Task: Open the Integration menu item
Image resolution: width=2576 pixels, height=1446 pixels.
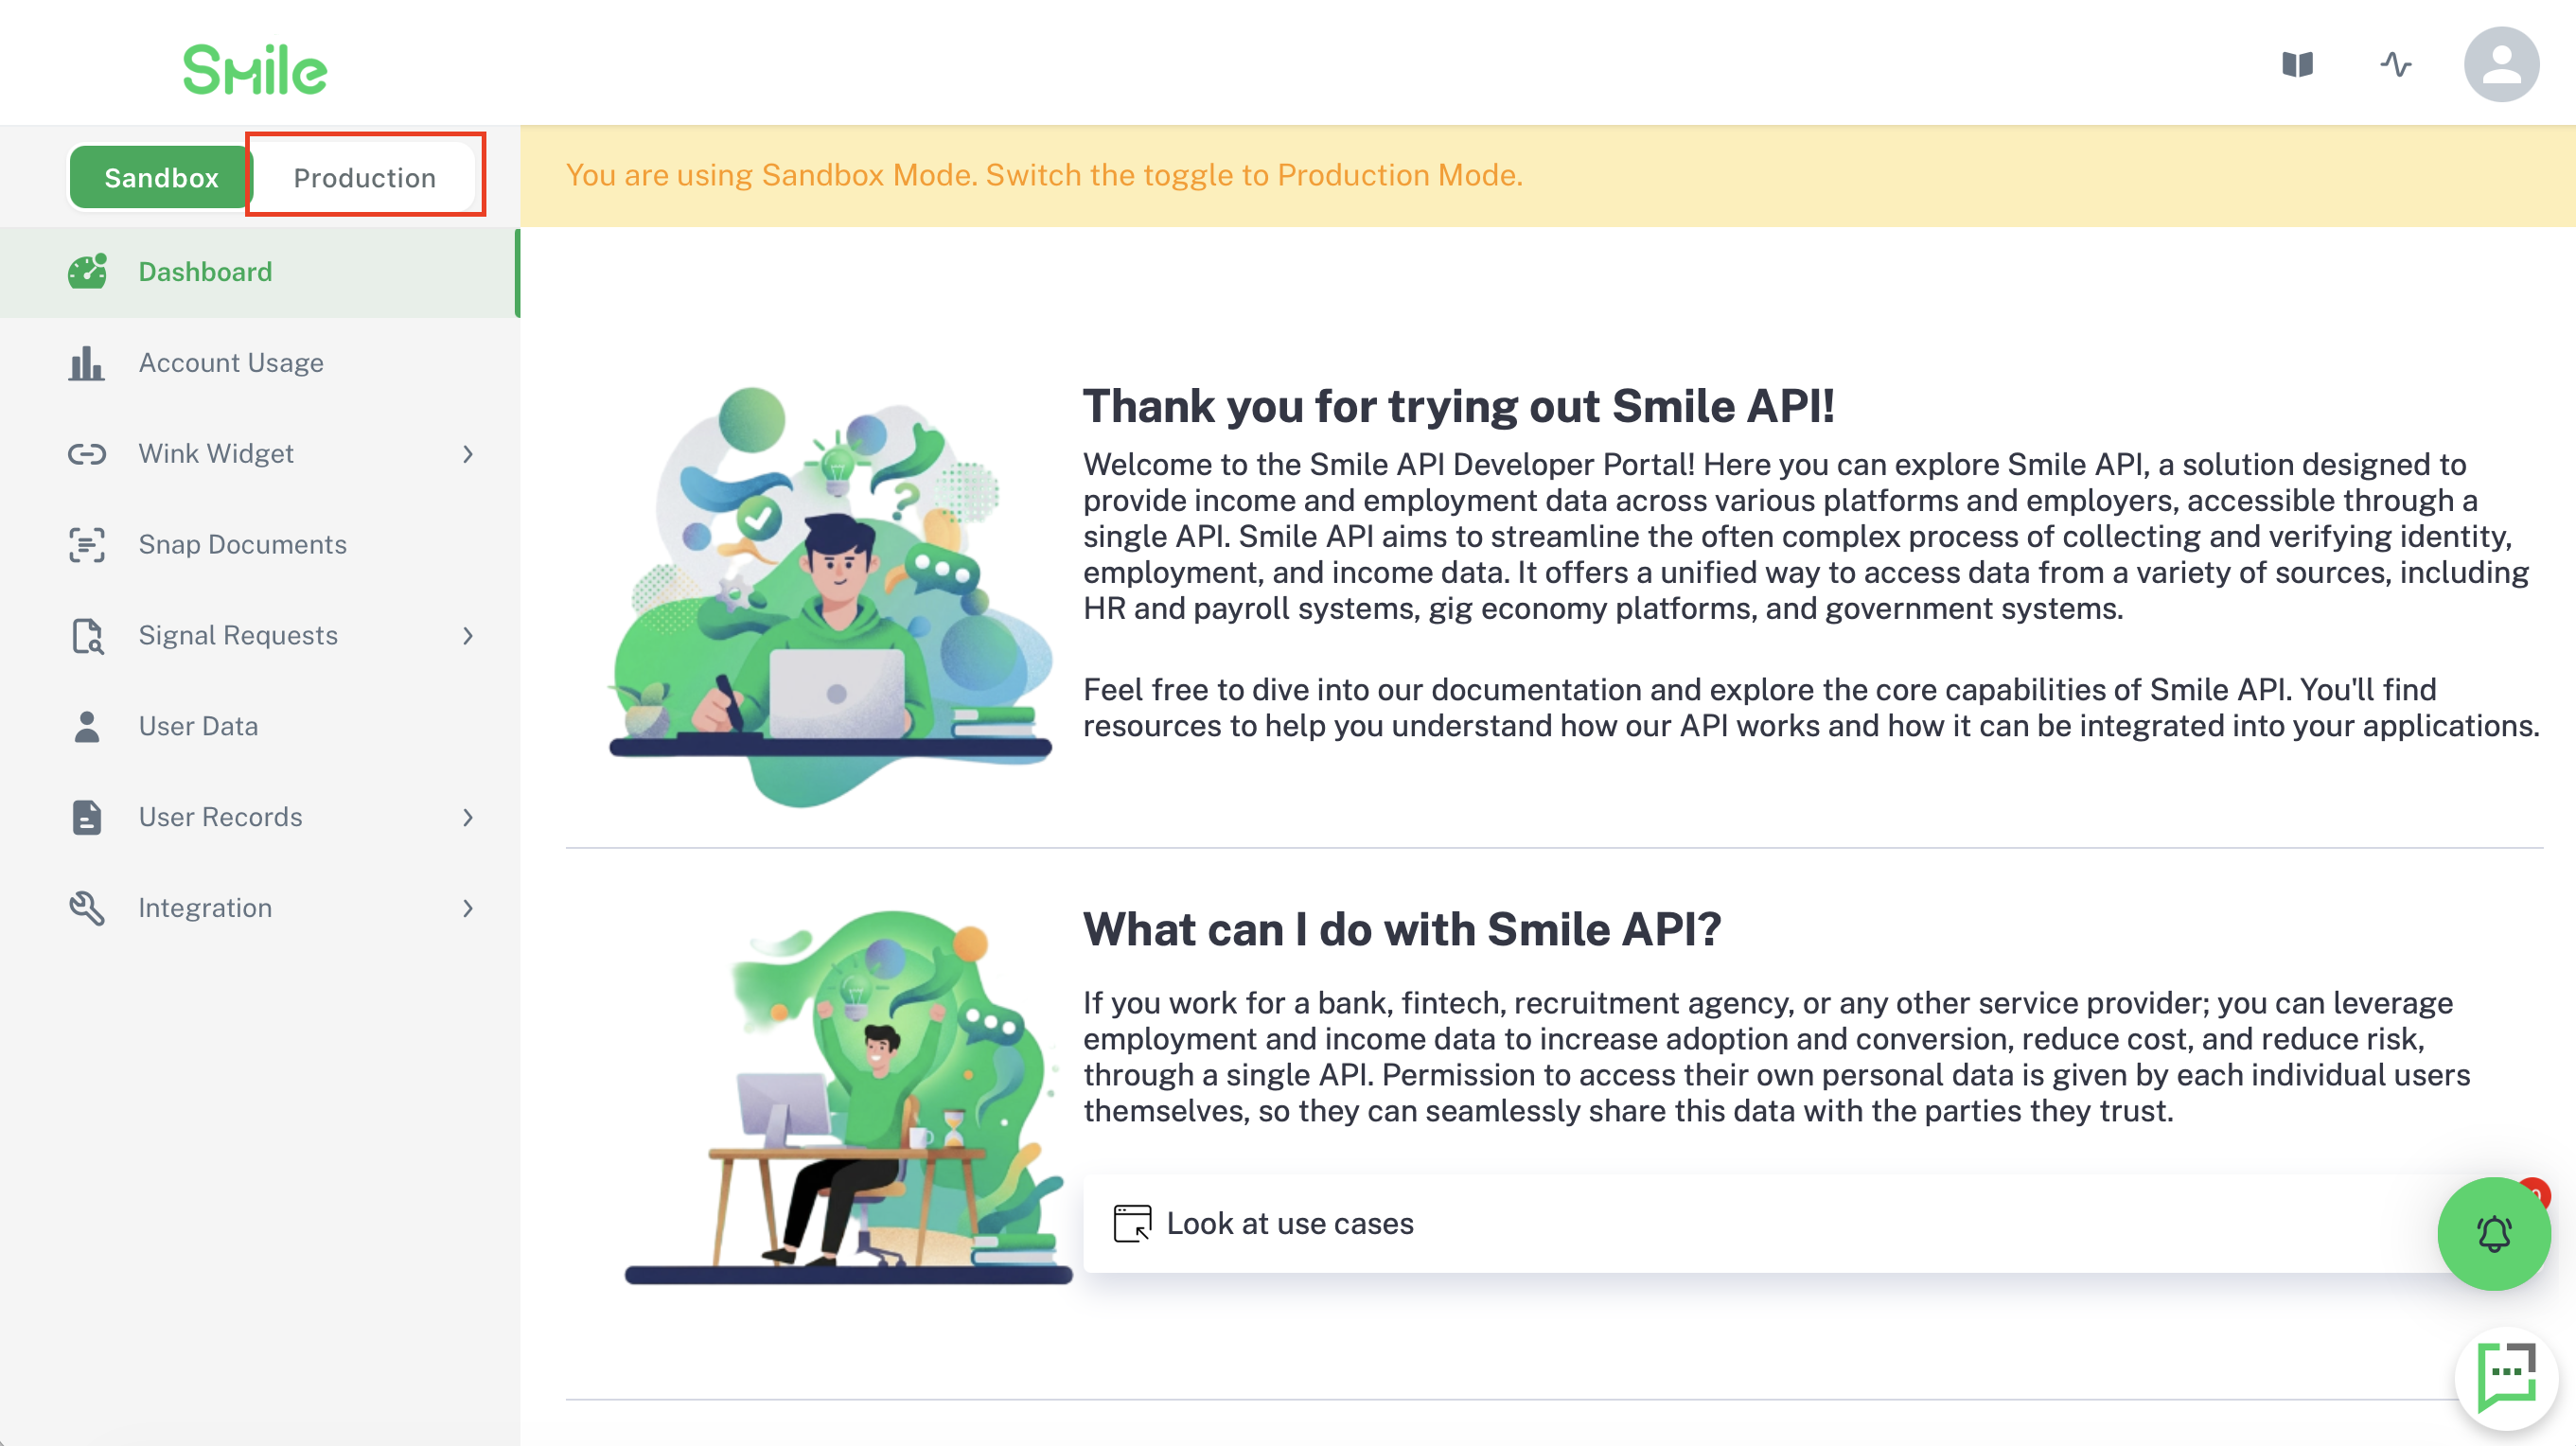Action: [x=258, y=908]
